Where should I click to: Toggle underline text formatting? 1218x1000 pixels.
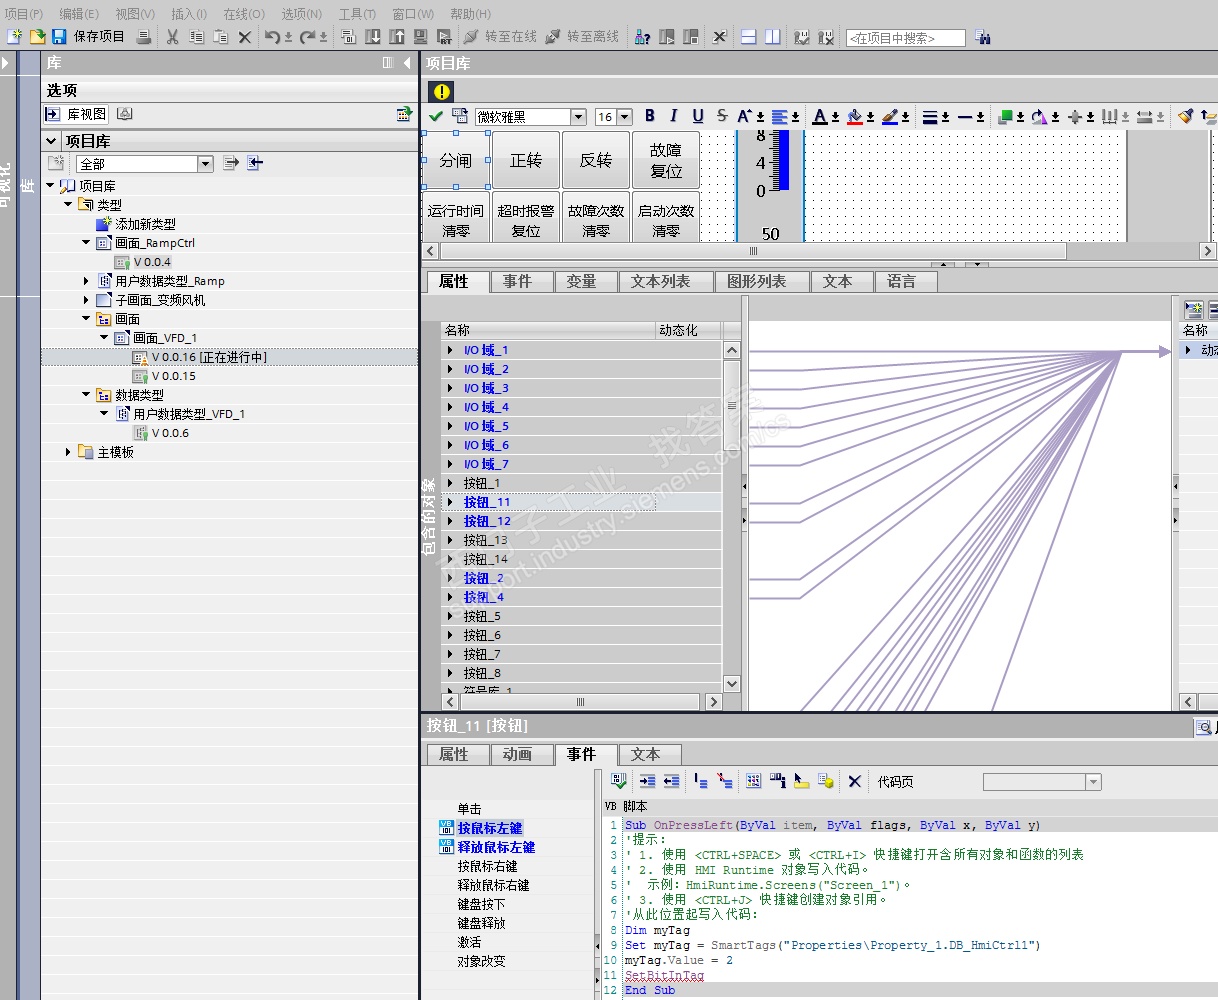697,117
